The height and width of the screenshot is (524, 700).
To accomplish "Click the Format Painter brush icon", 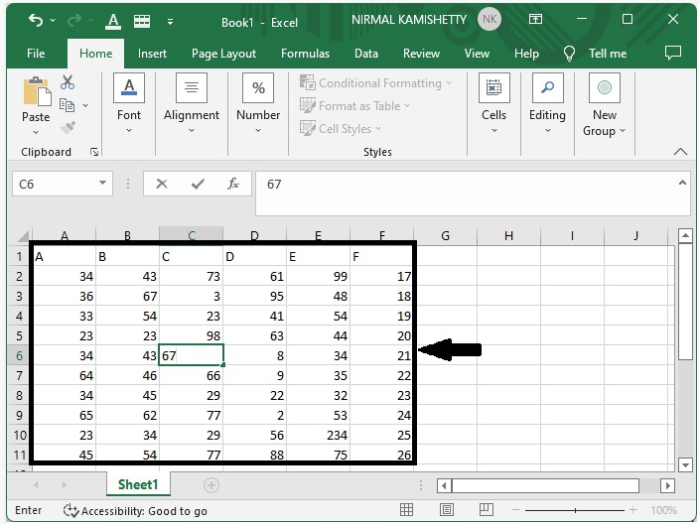I will (68, 128).
